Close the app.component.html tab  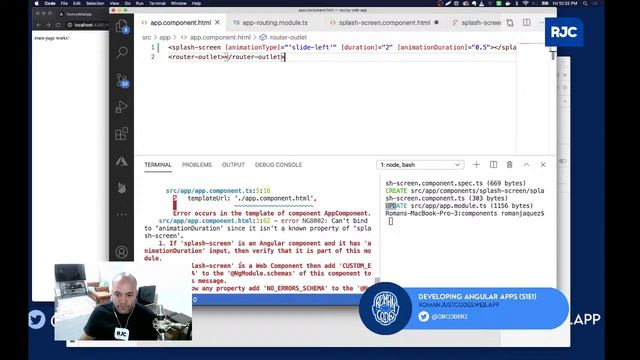pyautogui.click(x=218, y=22)
